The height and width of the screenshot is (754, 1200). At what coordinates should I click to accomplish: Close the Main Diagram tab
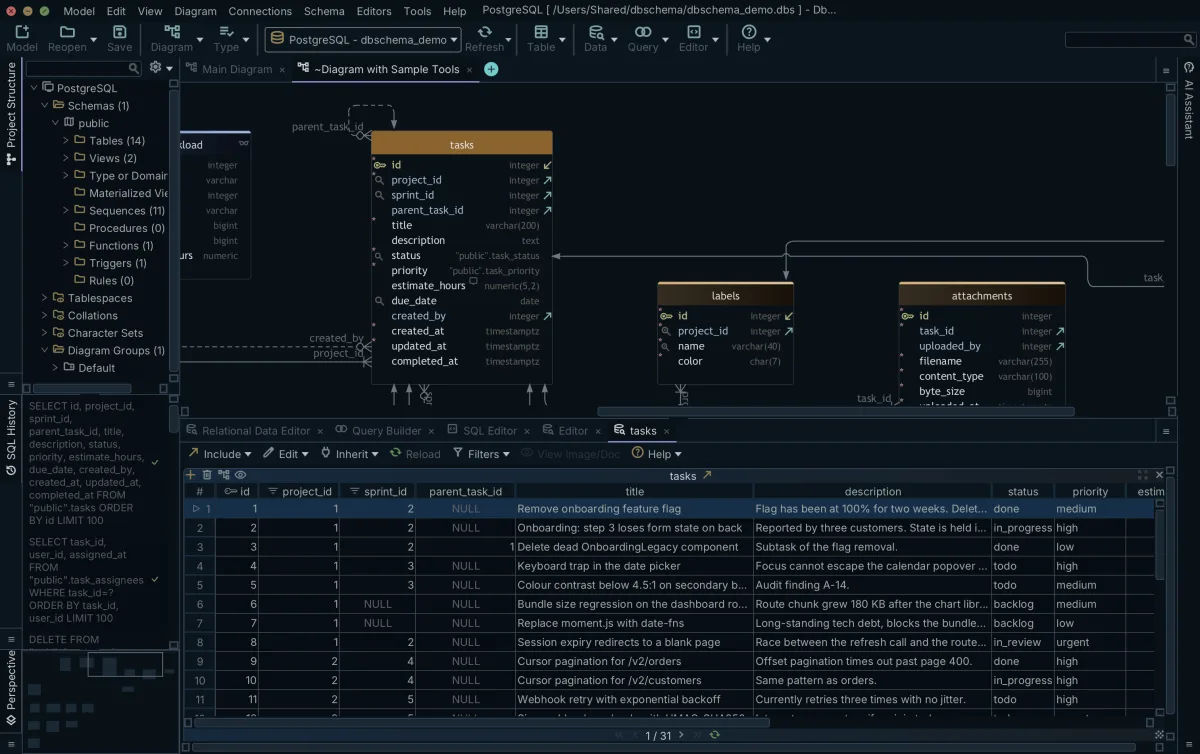pyautogui.click(x=282, y=70)
